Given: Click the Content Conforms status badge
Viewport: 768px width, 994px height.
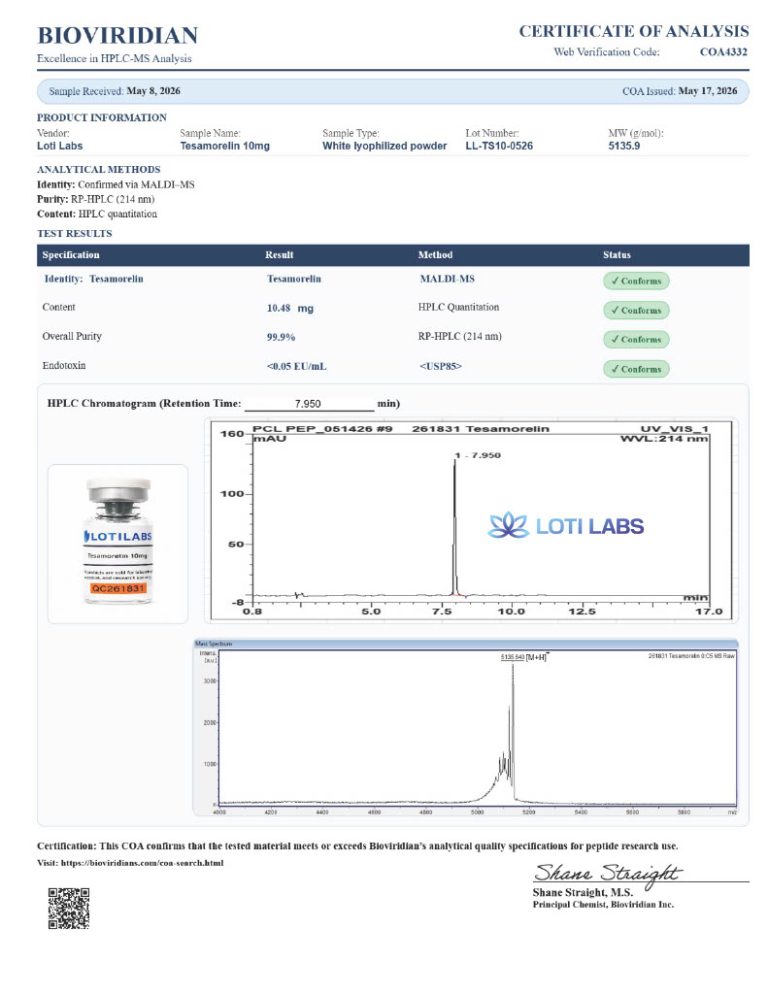Looking at the screenshot, I should [x=636, y=310].
